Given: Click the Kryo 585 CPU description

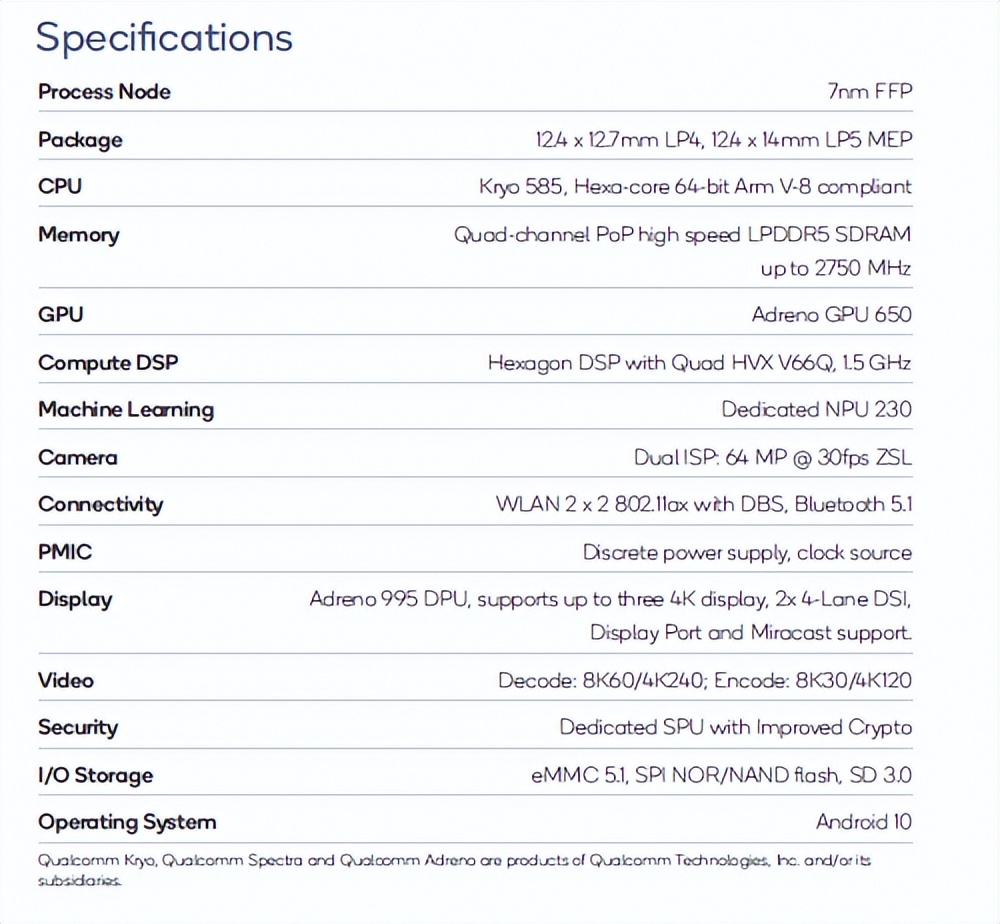Looking at the screenshot, I should tap(695, 187).
